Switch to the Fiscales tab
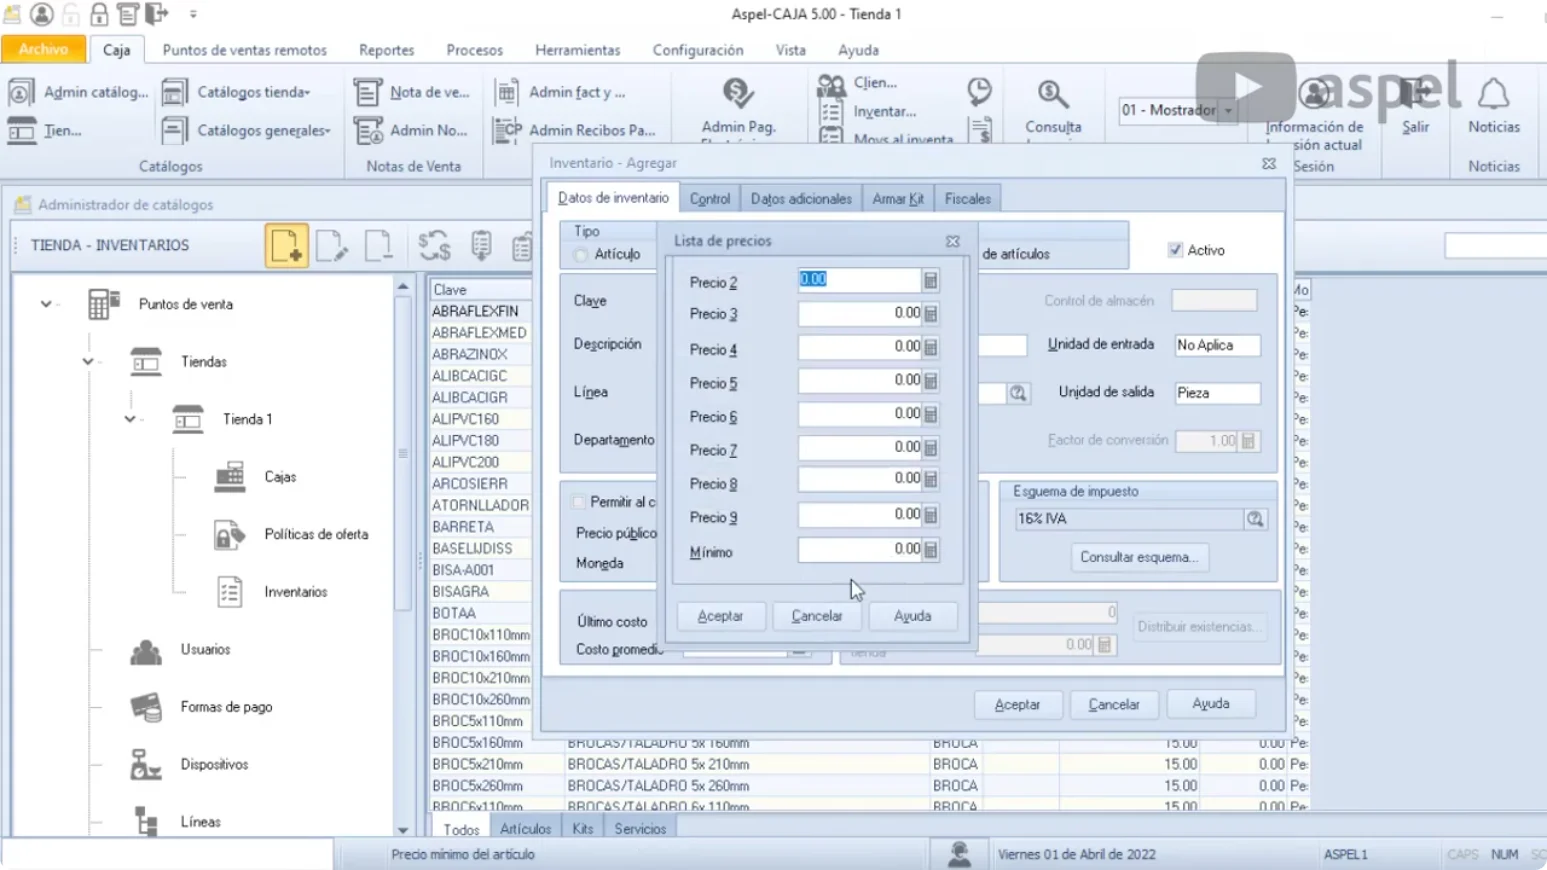 point(967,199)
